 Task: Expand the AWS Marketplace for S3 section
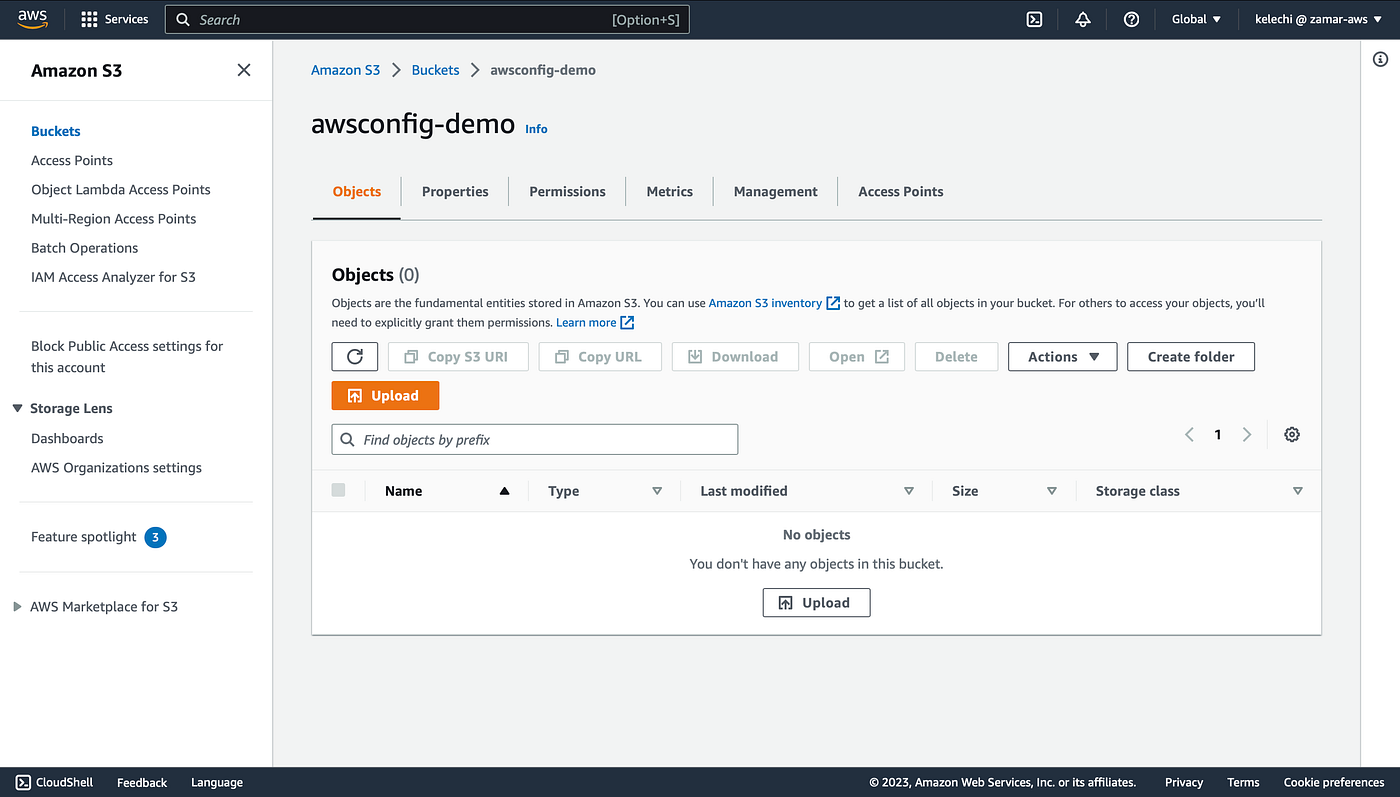(16, 606)
